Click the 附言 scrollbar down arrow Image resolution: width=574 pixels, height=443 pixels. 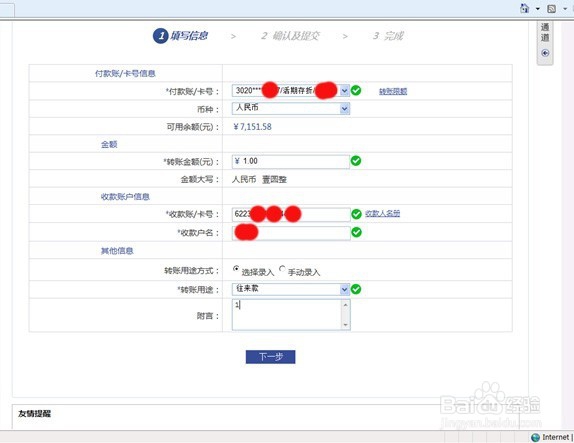[346, 325]
